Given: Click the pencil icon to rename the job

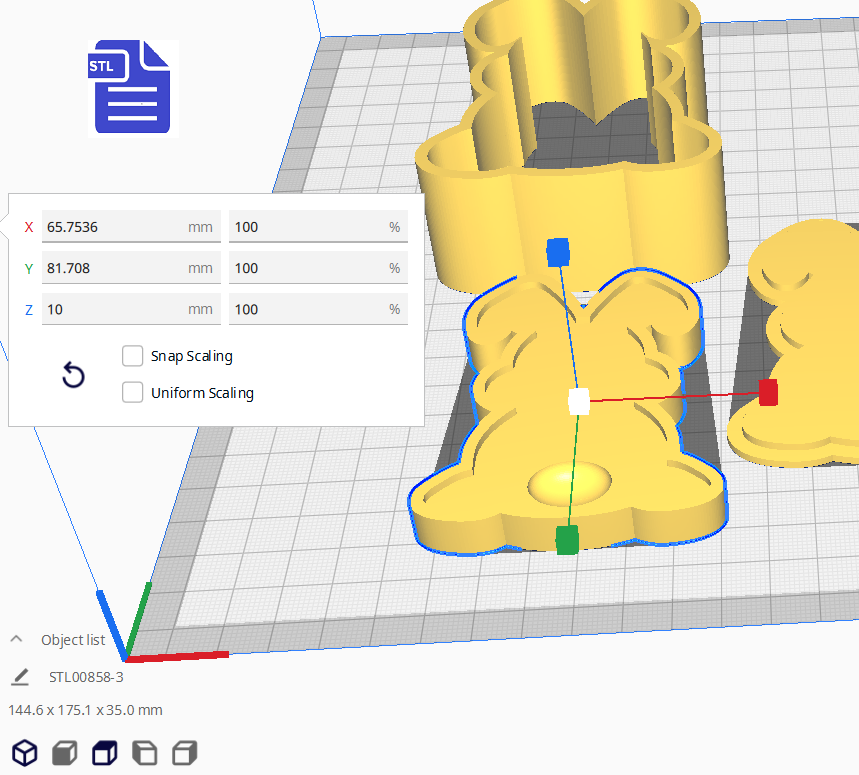Looking at the screenshot, I should pos(20,677).
